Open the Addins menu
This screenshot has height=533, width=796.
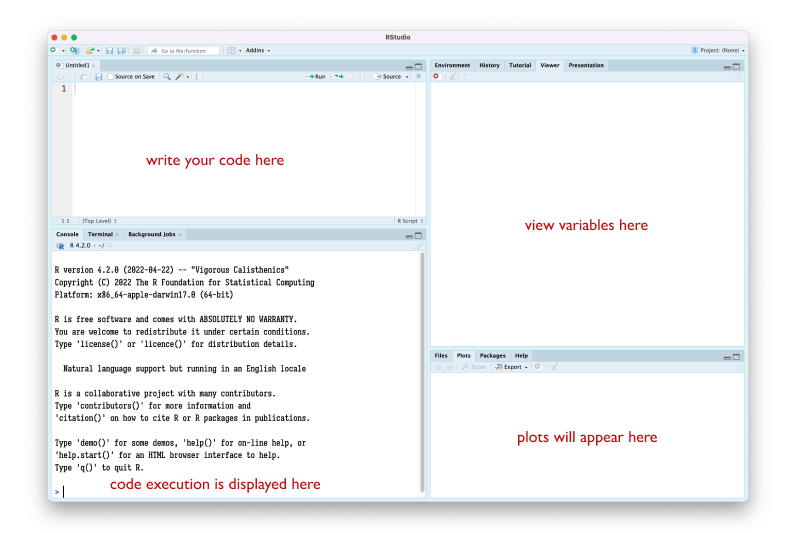point(258,50)
